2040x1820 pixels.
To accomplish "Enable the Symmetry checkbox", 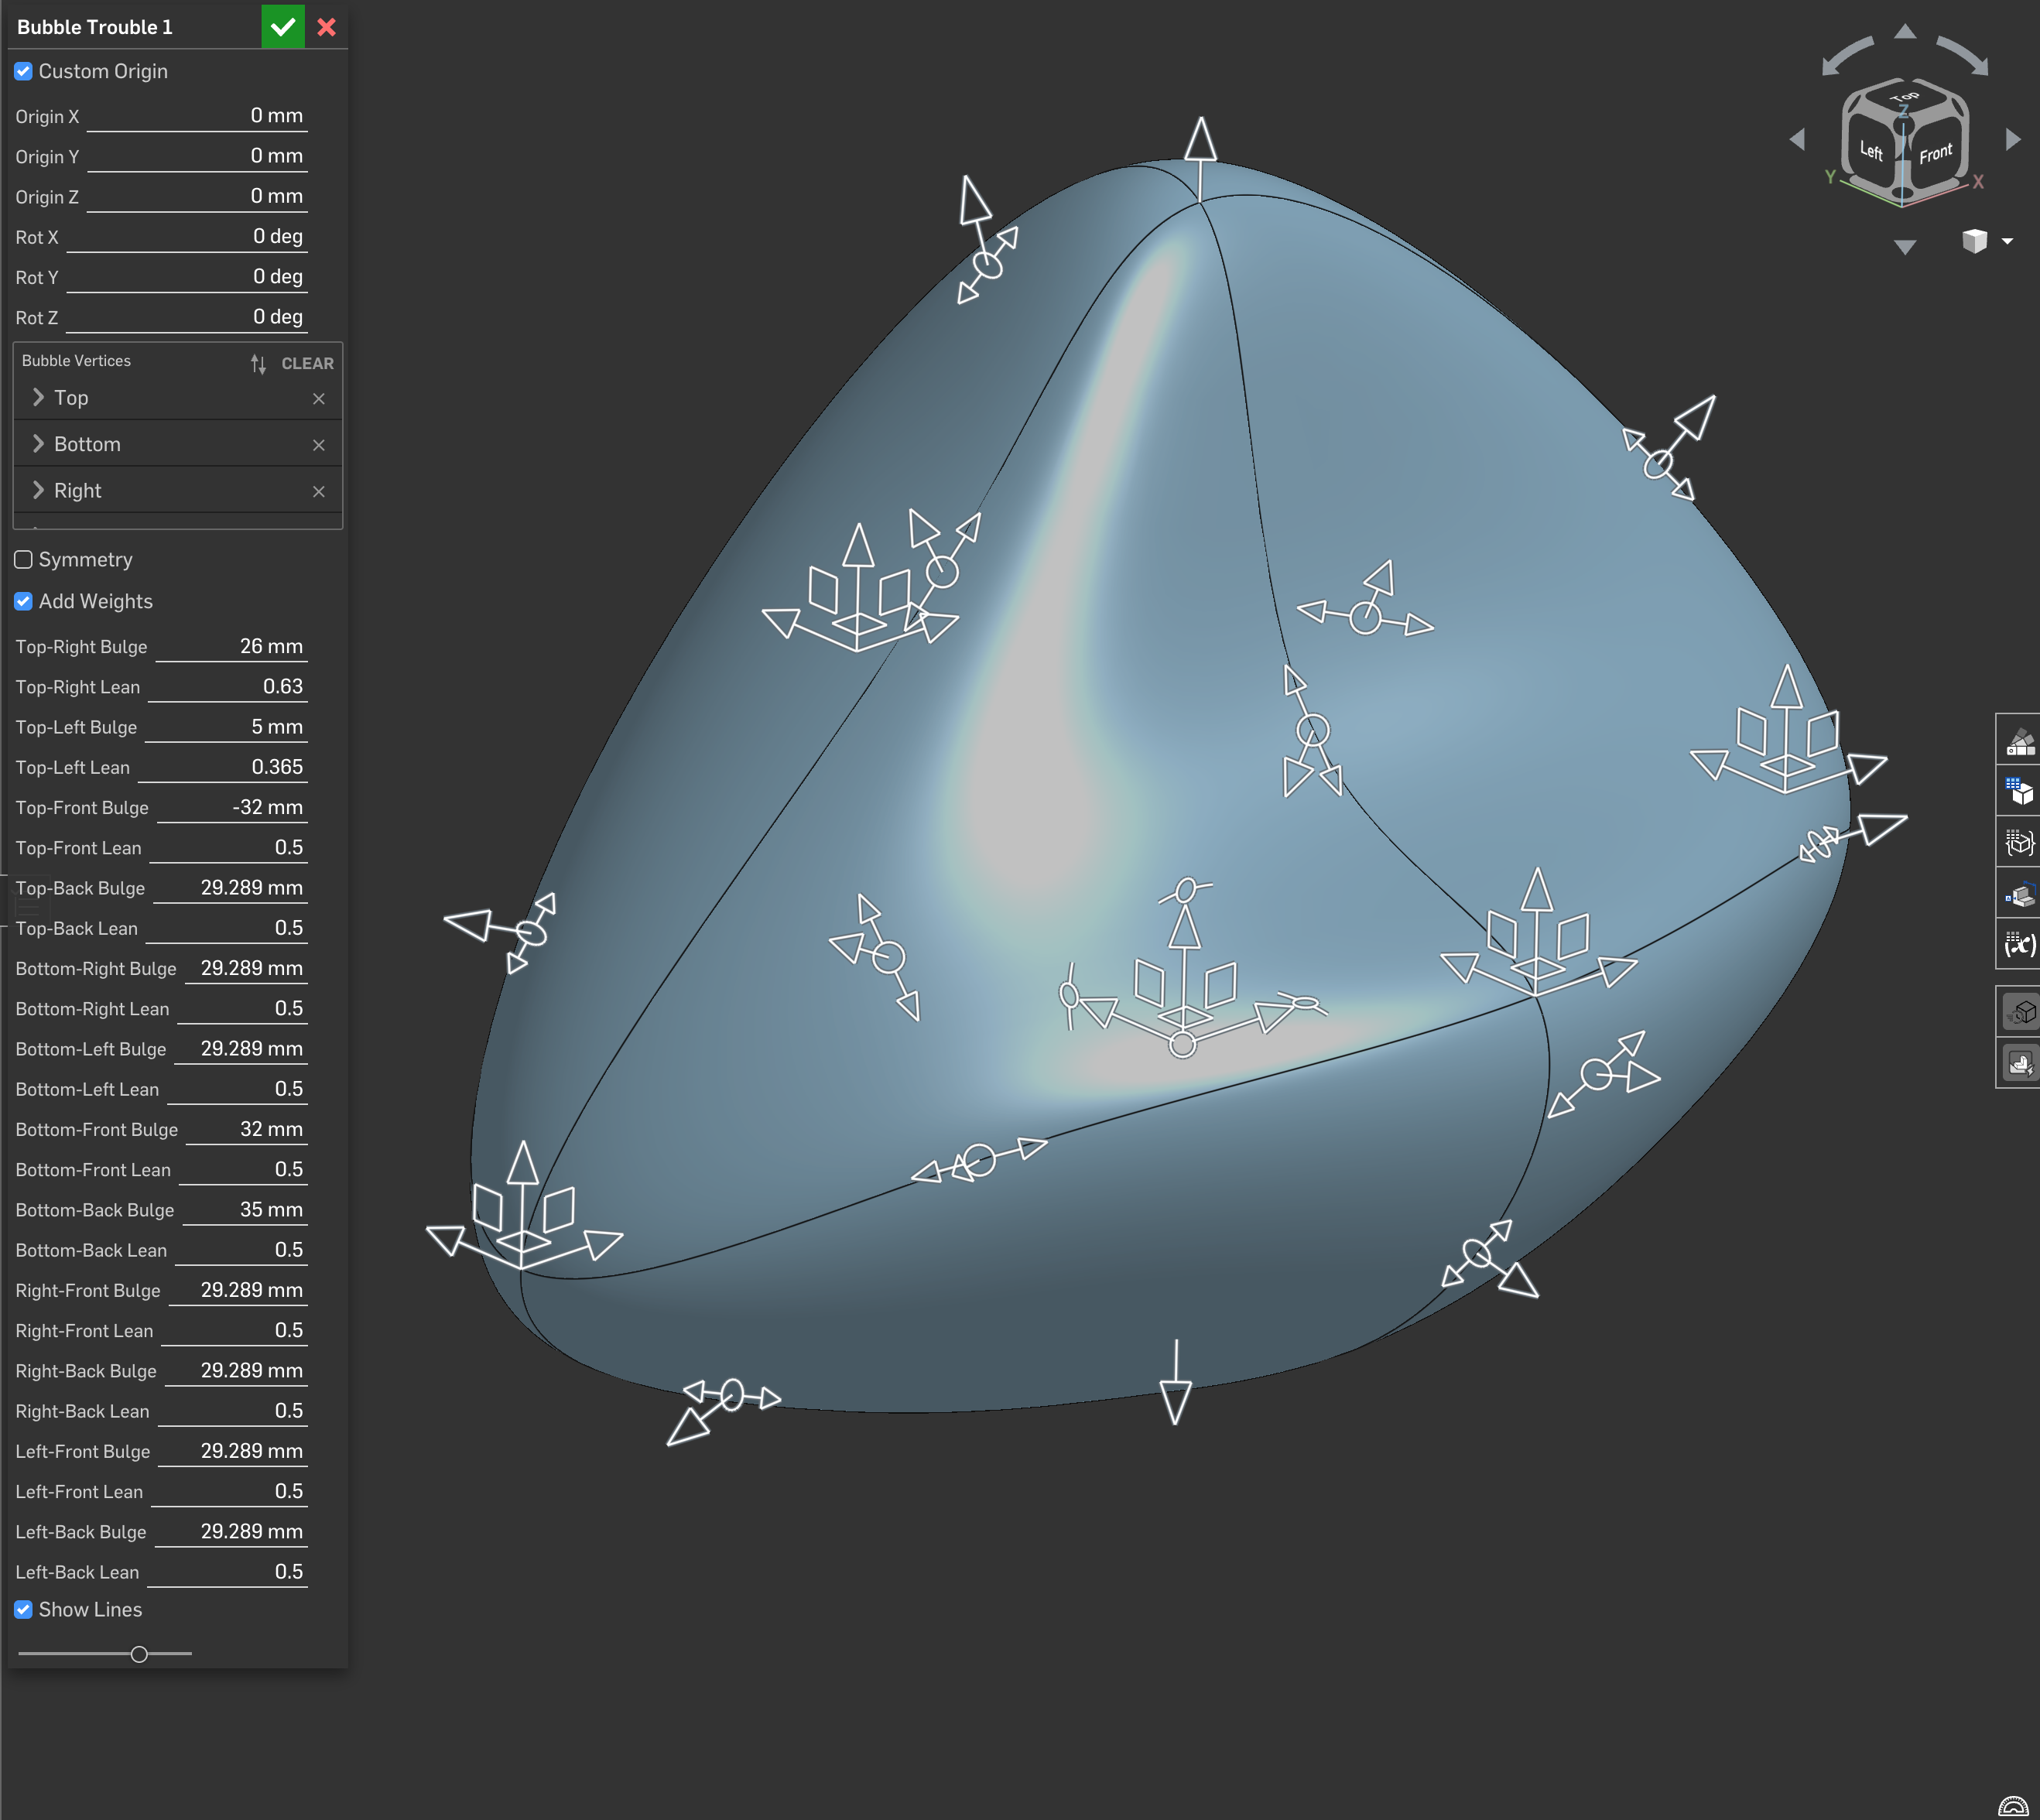I will pyautogui.click(x=23, y=560).
